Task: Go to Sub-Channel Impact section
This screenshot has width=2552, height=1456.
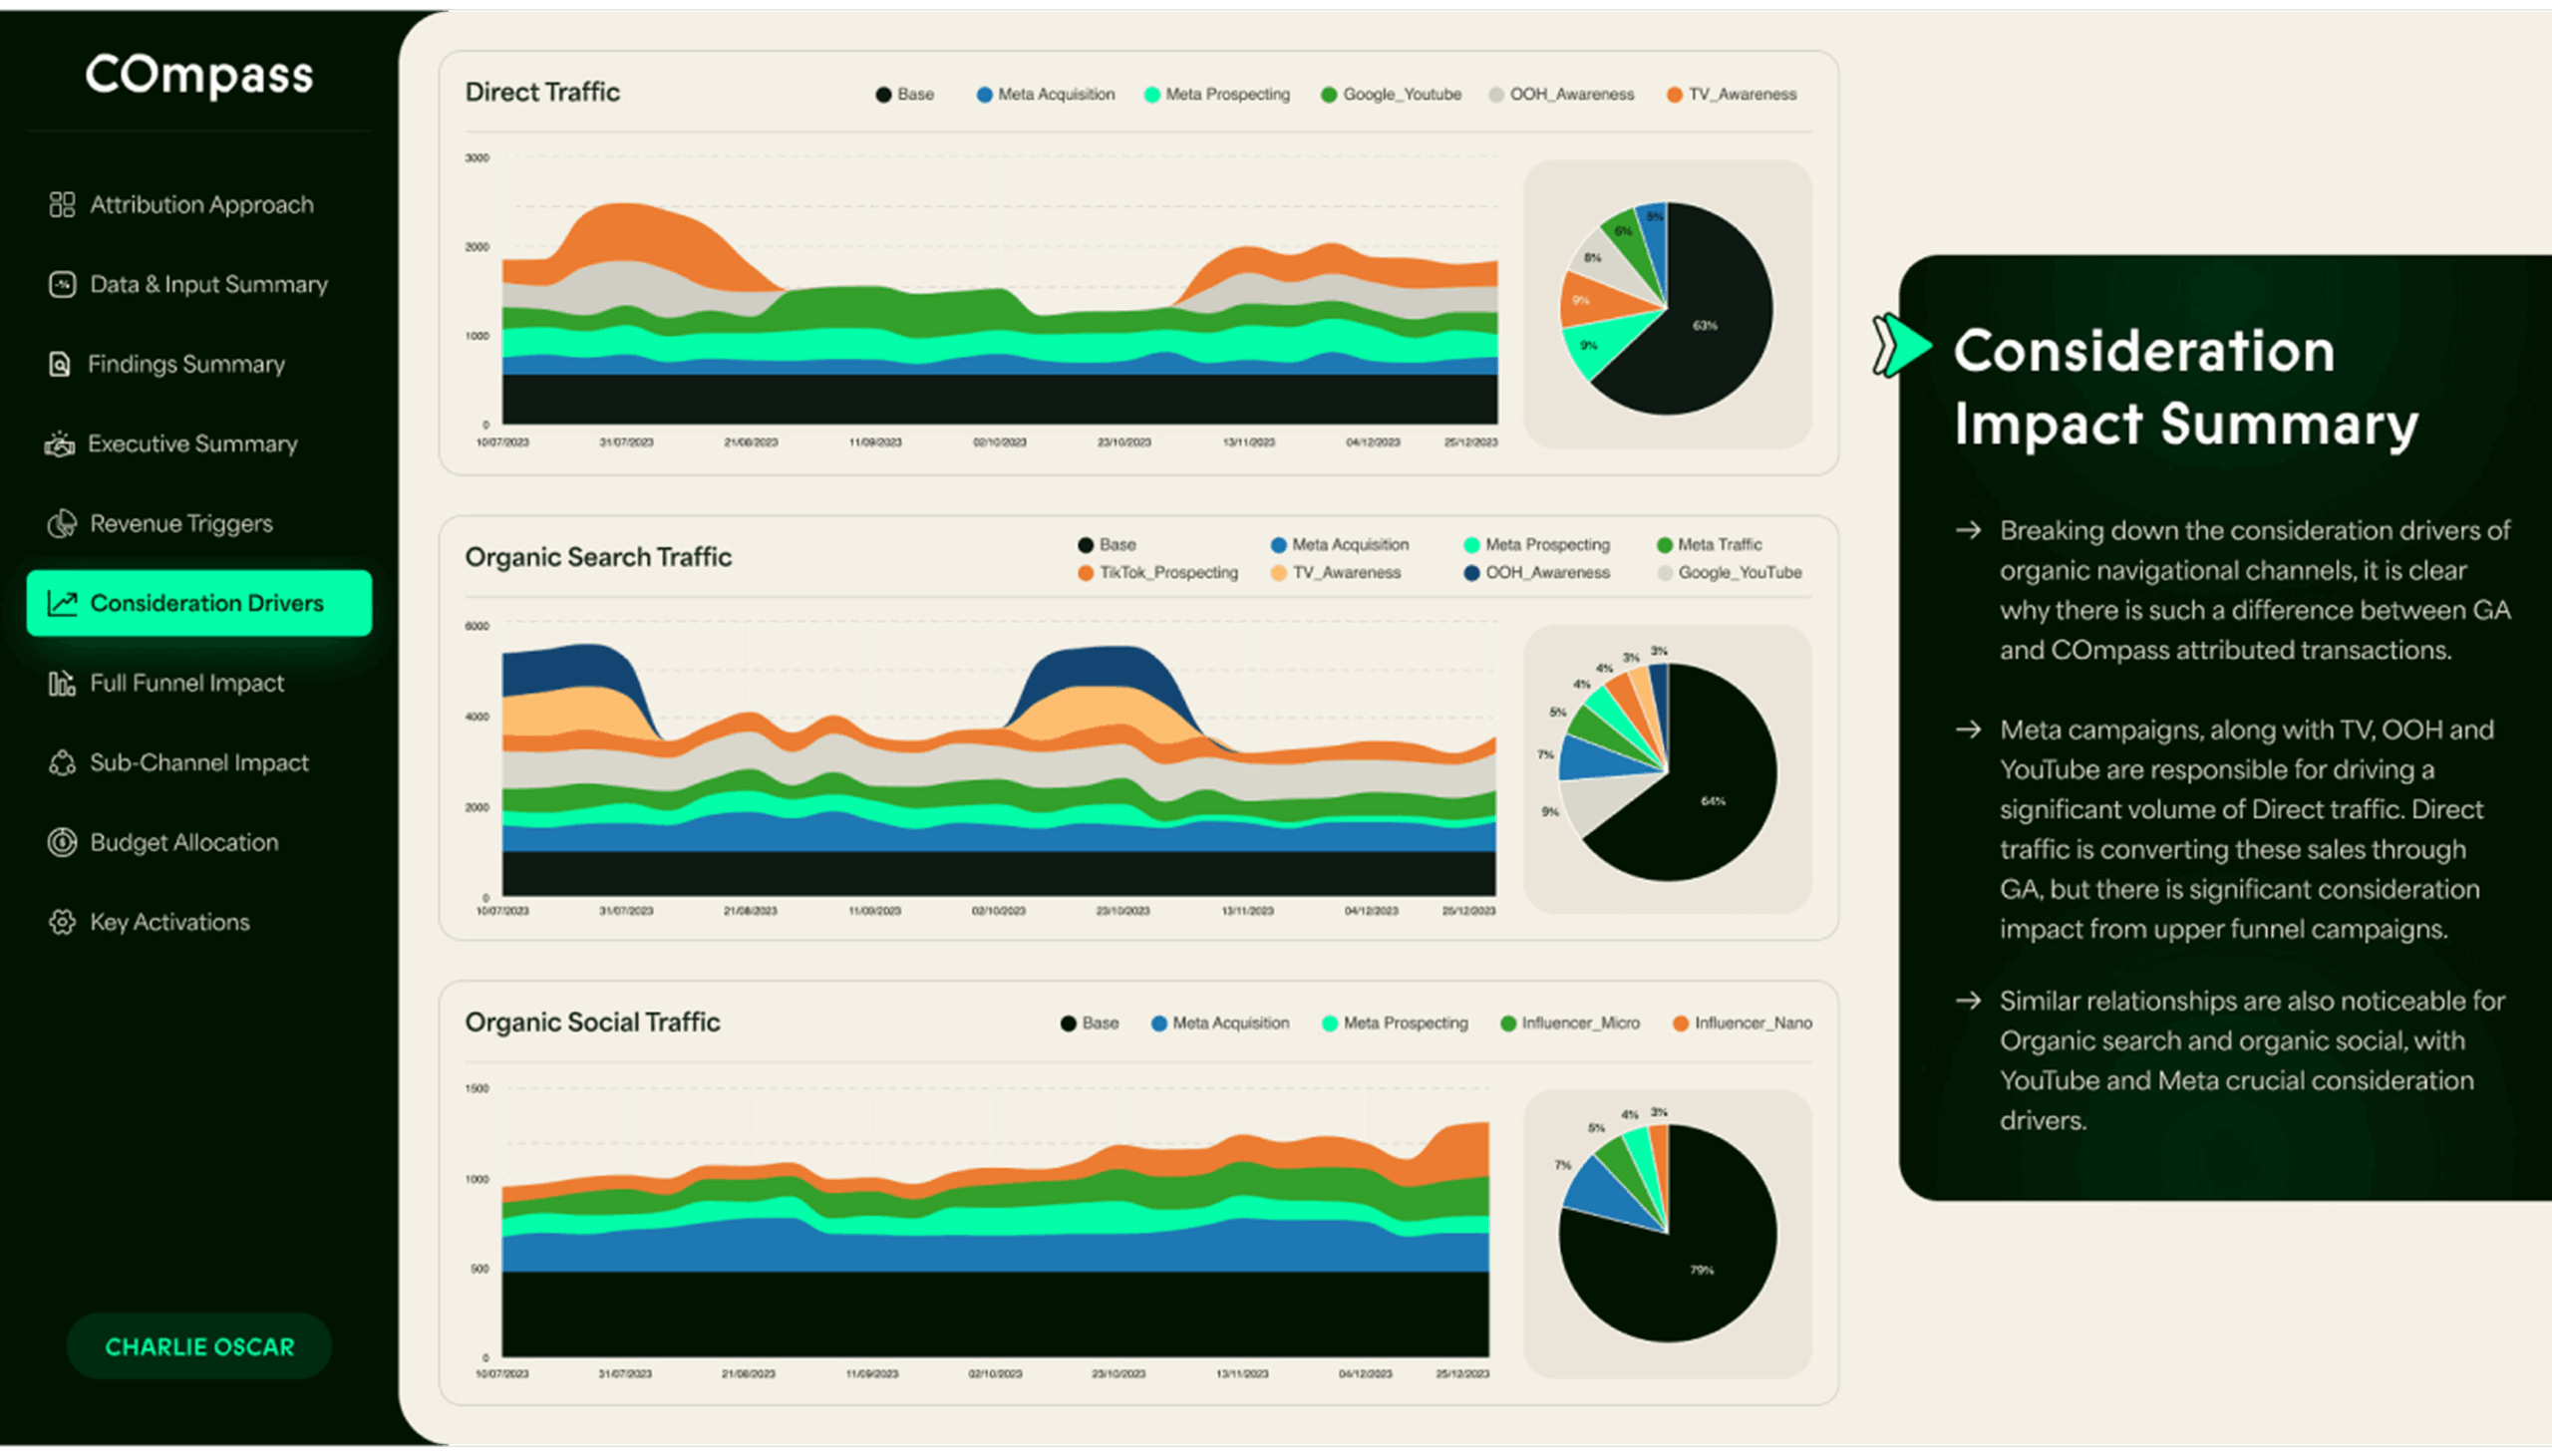Action: (x=199, y=763)
